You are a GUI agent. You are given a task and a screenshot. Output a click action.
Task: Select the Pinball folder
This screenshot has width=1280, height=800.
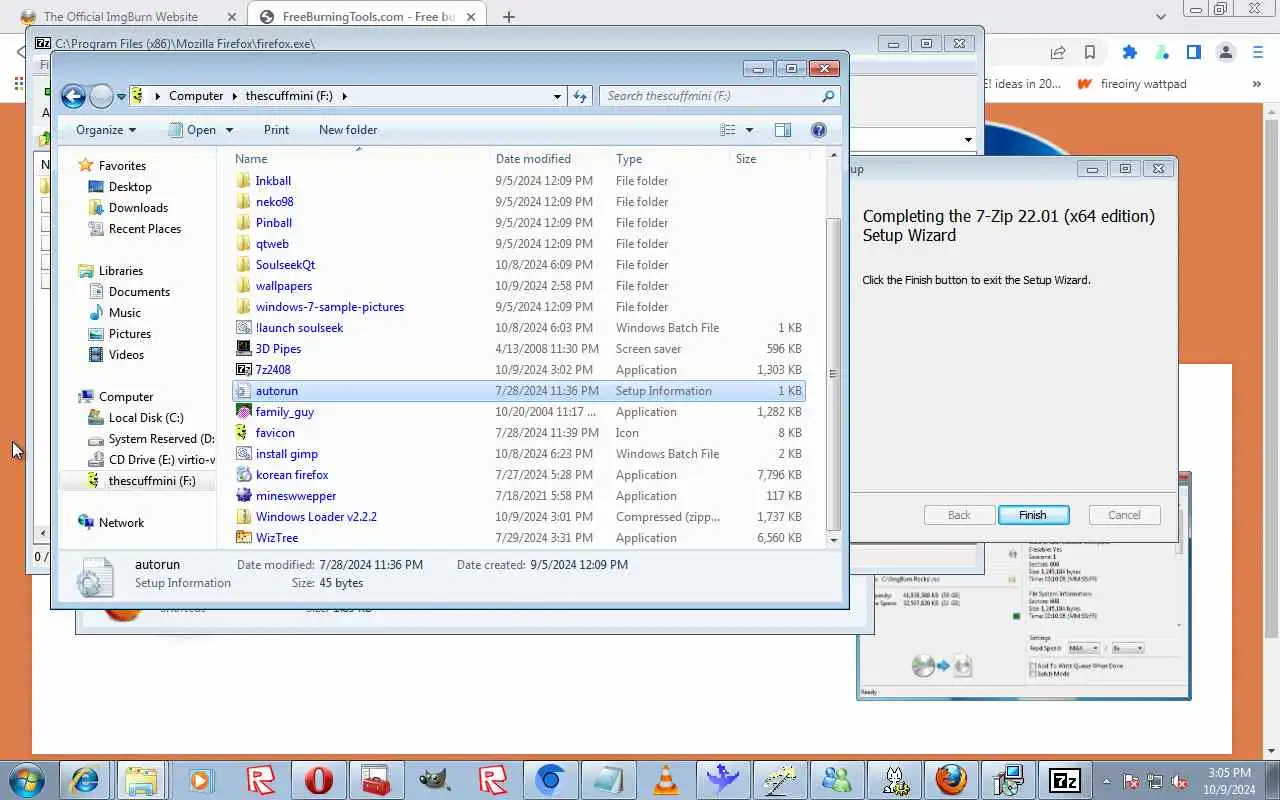point(273,223)
